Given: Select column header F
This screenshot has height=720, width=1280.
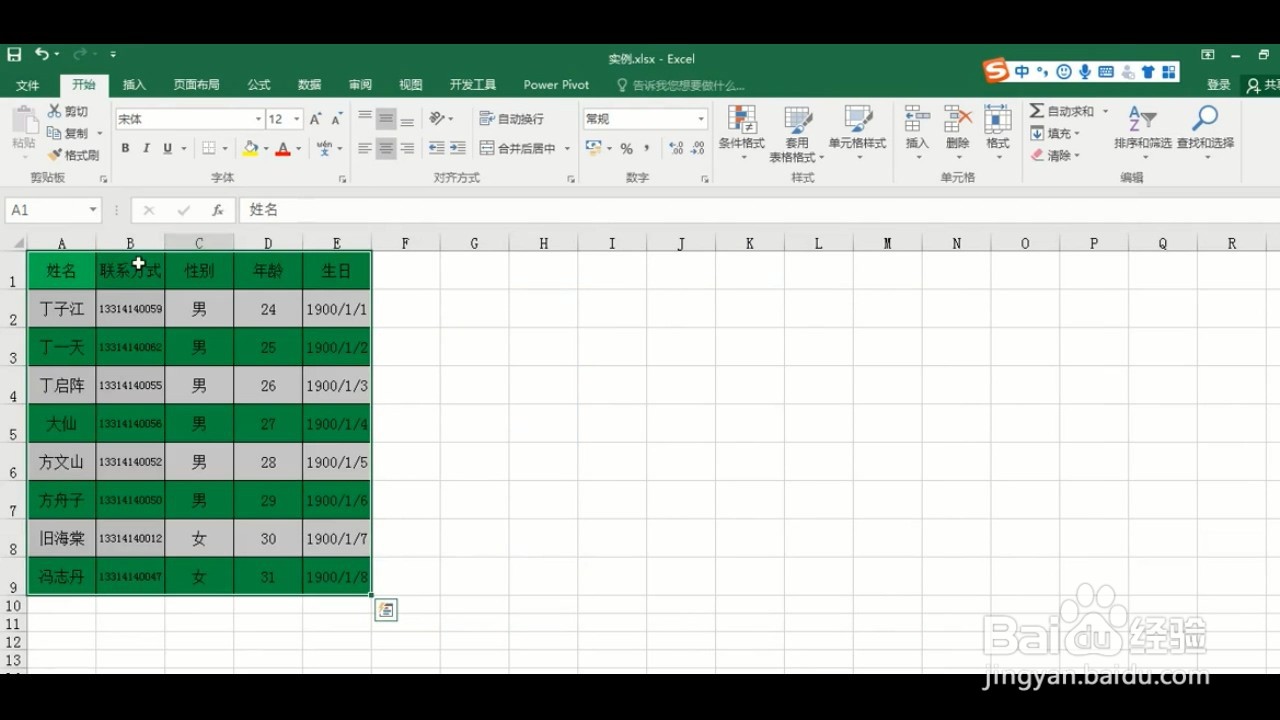Looking at the screenshot, I should click(405, 243).
